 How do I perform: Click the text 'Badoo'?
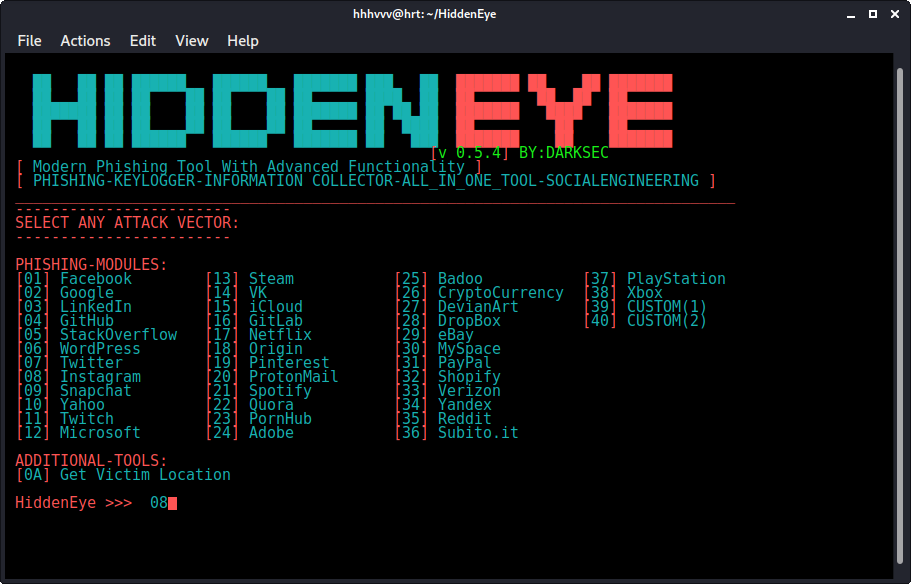tap(460, 279)
